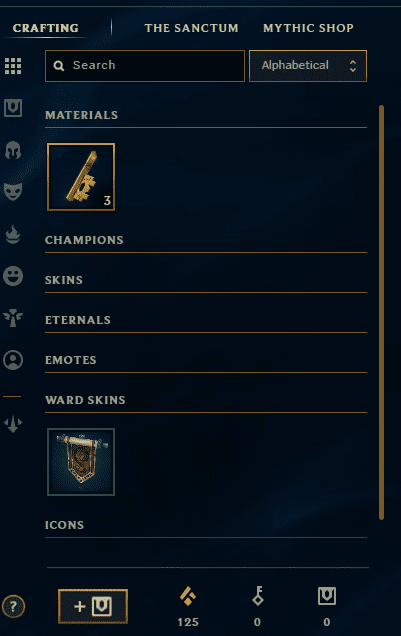Screen dimensions: 401x636
Task: Filter loot by skins mask icon
Action: coord(13,192)
